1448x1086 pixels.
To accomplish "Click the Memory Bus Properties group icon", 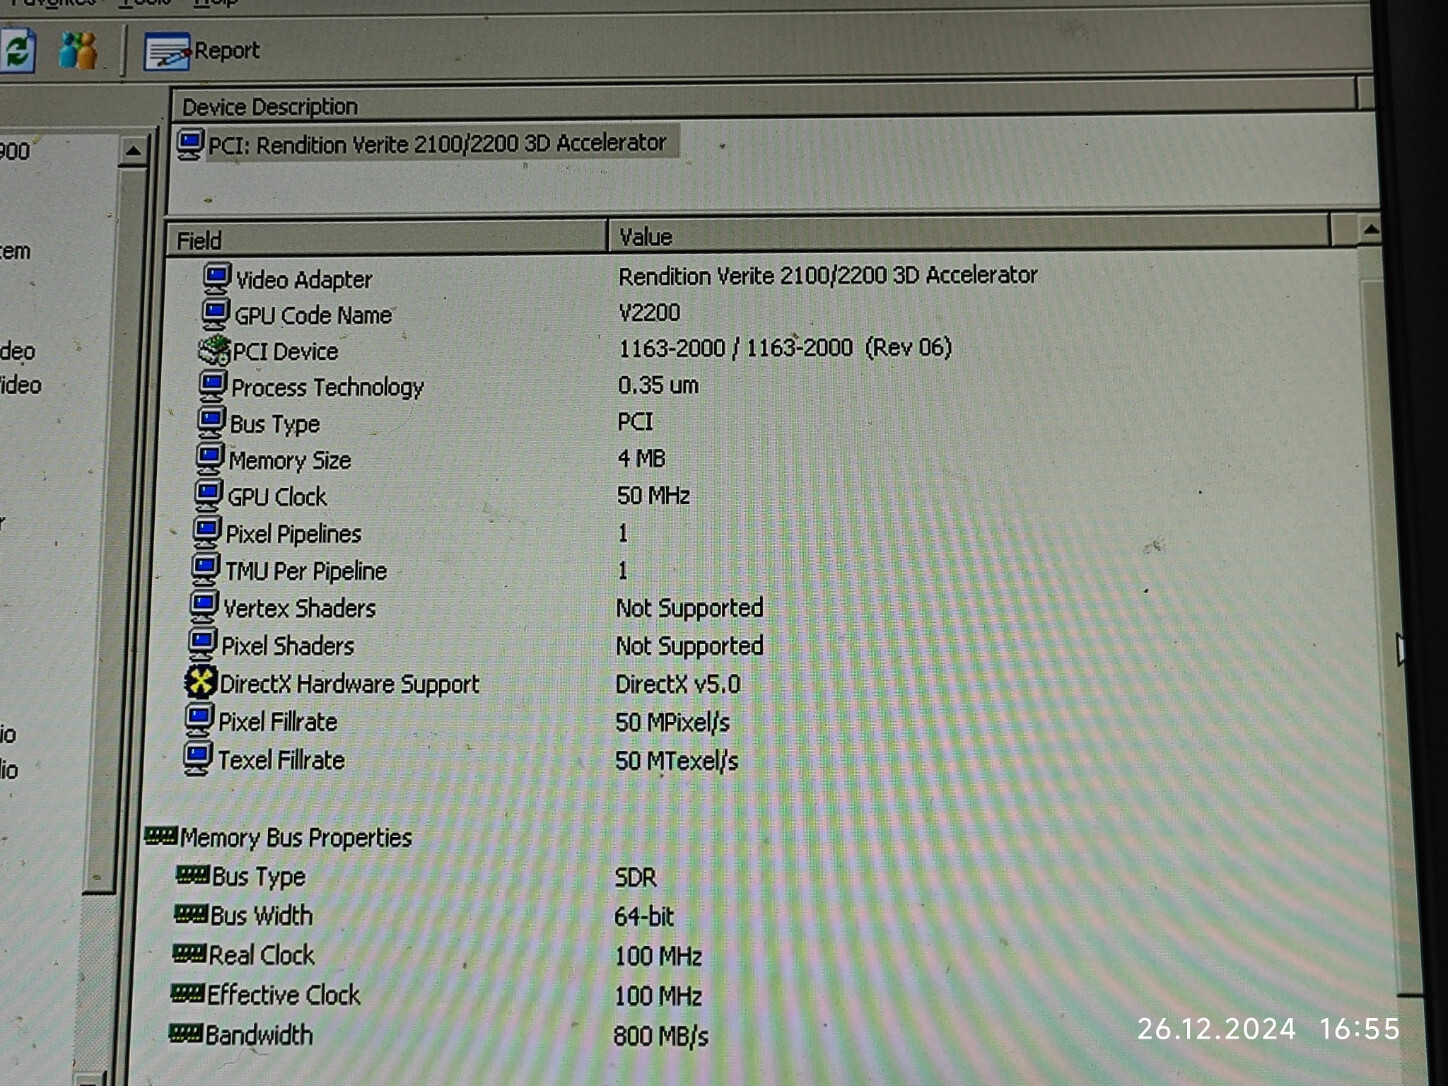I will tap(160, 836).
